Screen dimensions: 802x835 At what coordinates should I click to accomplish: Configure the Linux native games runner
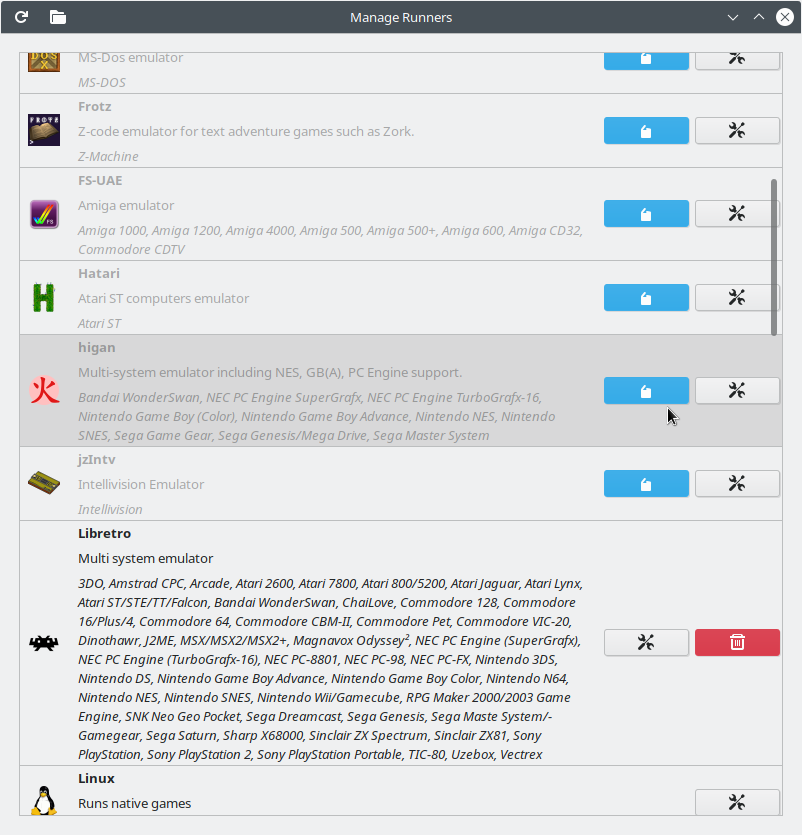737,801
